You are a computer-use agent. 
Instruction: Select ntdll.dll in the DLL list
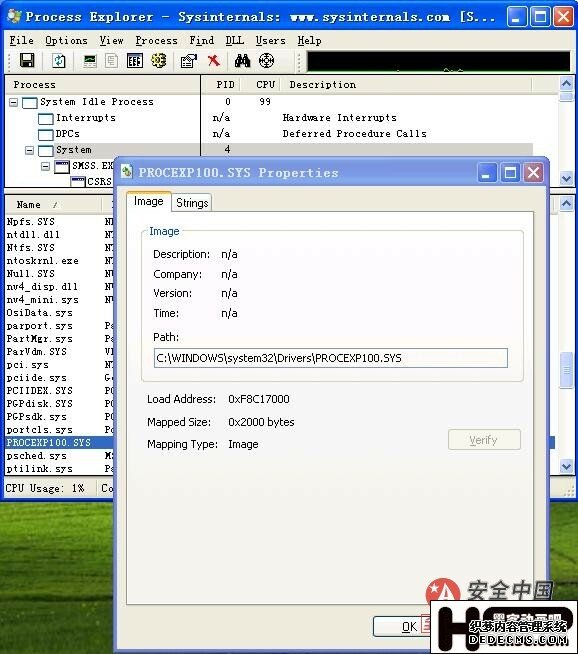coord(33,235)
